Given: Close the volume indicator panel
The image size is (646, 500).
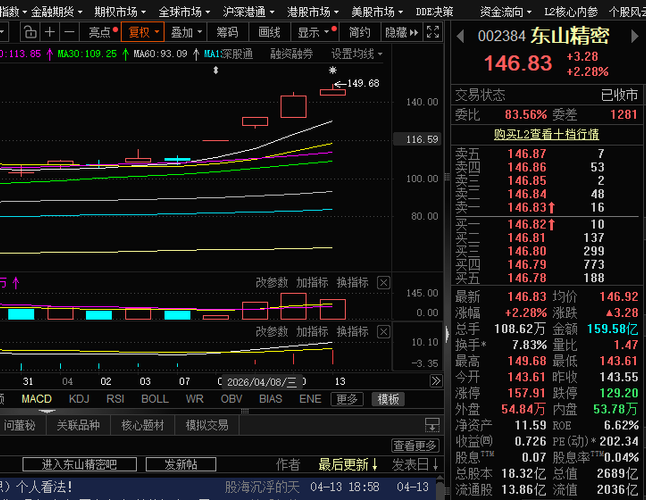Looking at the screenshot, I should (x=383, y=283).
